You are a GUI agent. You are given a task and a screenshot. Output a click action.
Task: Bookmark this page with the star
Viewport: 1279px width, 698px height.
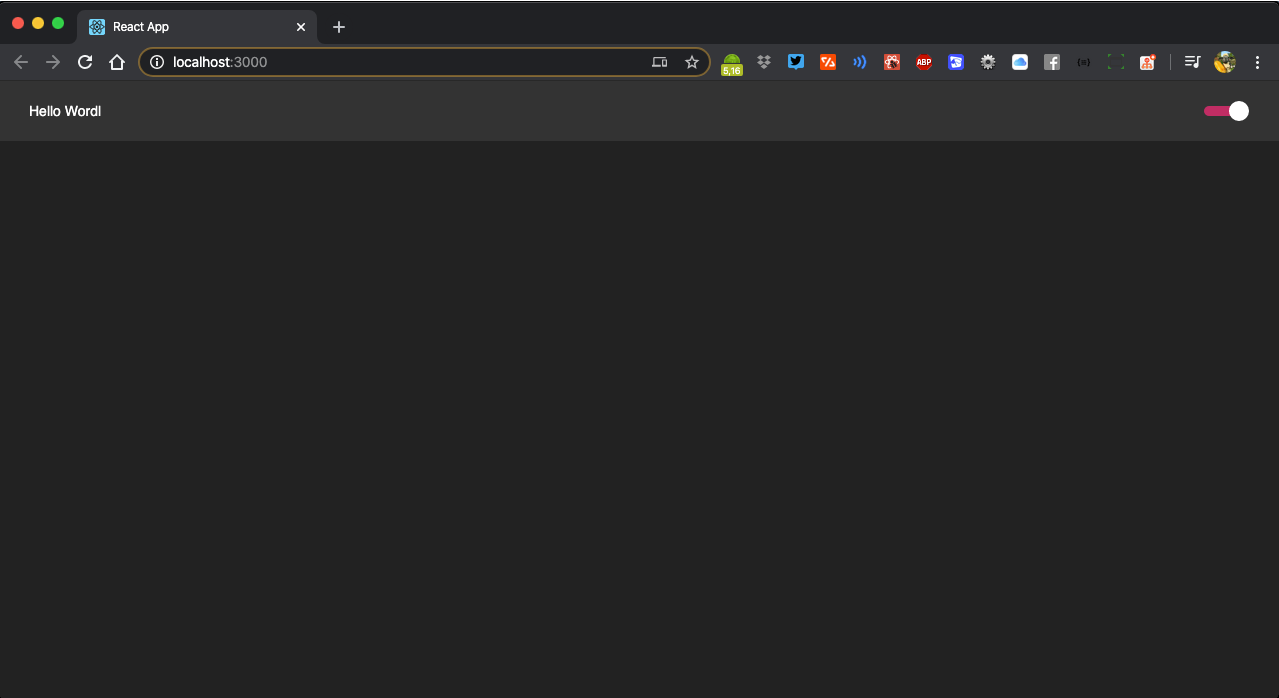coord(691,62)
